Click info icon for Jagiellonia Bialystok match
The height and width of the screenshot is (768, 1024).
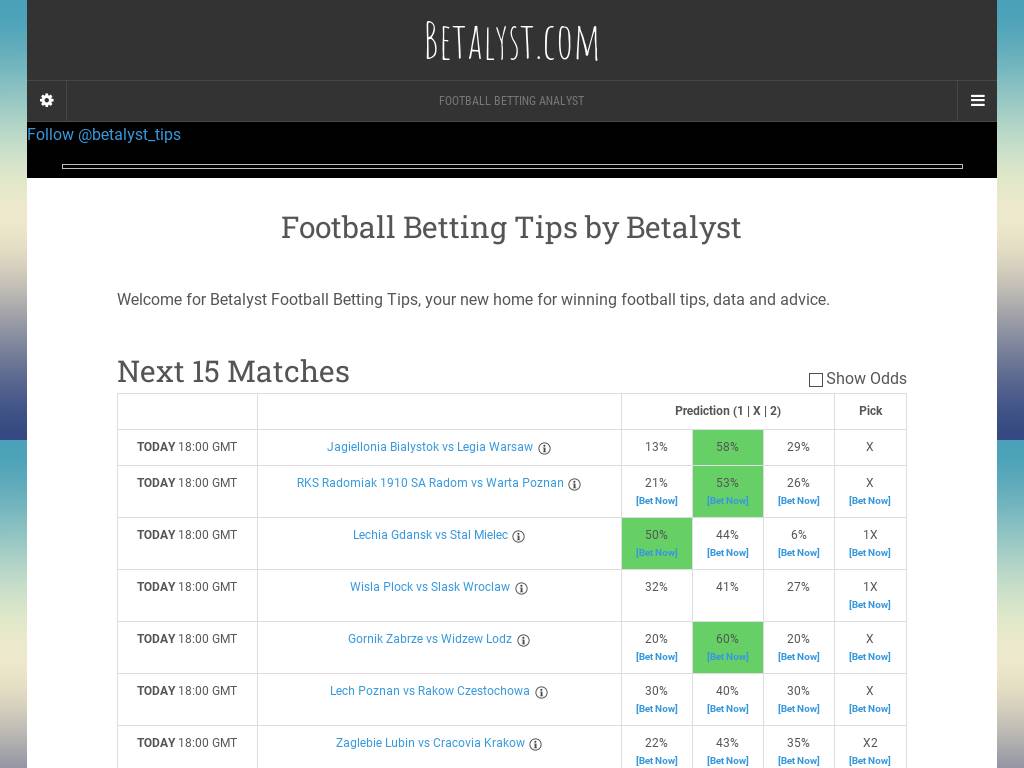click(x=545, y=448)
